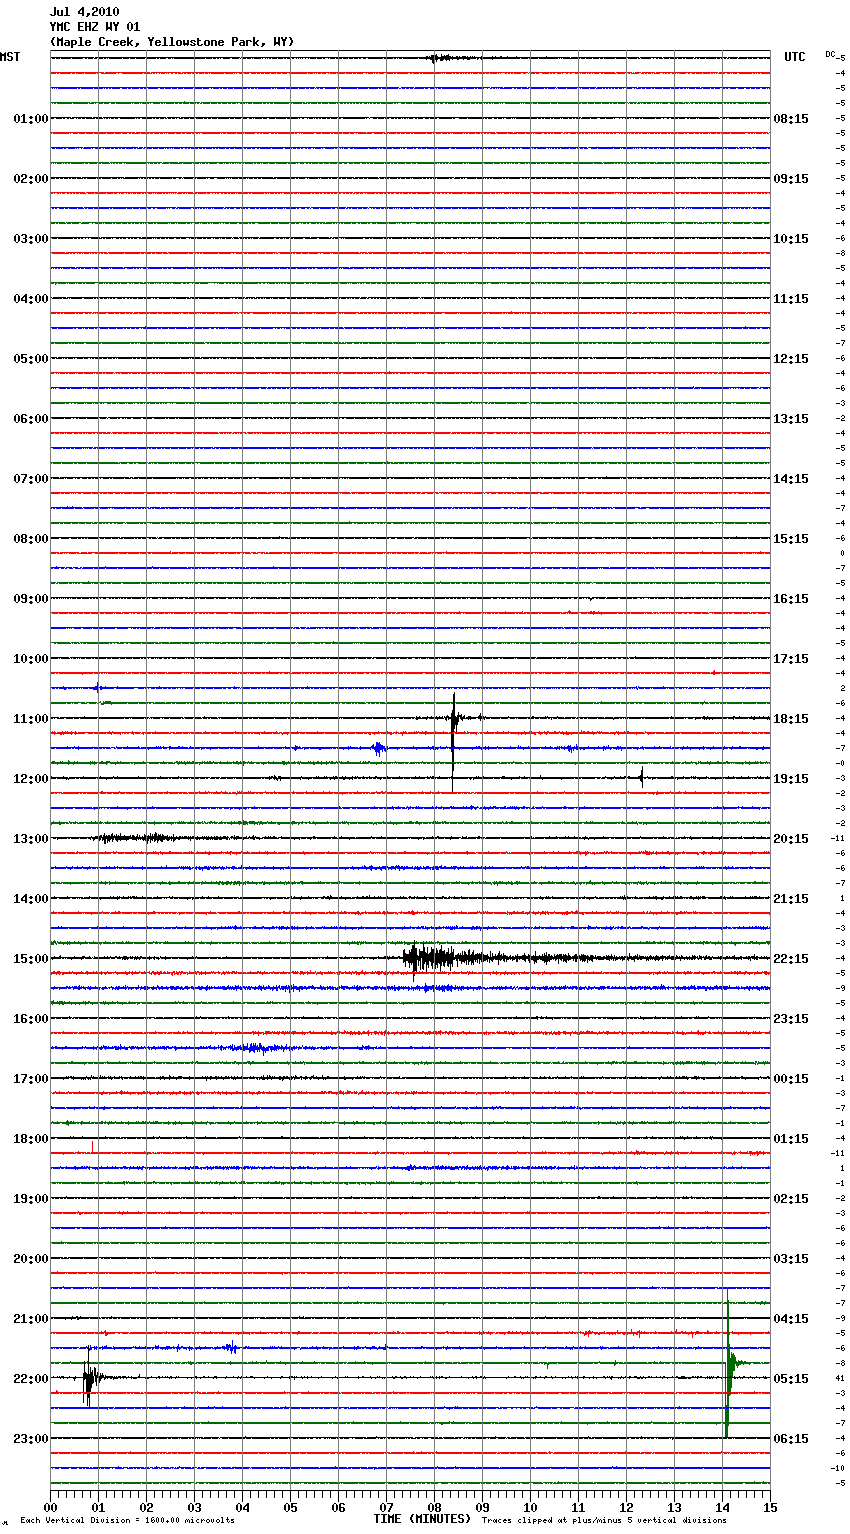This screenshot has width=850, height=1534.
Task: Click '(Maple Creek, Yellowstone Park, WY)' location label
Action: point(172,42)
